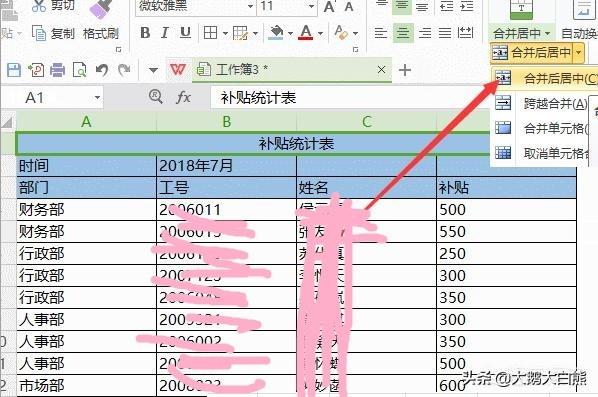The image size is (598, 397).
Task: Click the fx insert function icon
Action: (183, 97)
